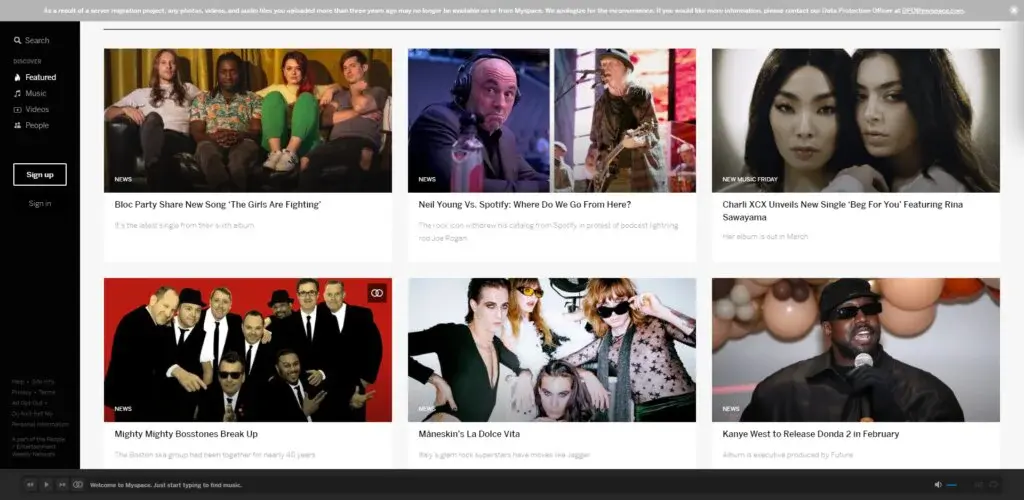Image resolution: width=1024 pixels, height=500 pixels.
Task: Click the Ad Opt-Out link in footer
Action: coord(27,403)
